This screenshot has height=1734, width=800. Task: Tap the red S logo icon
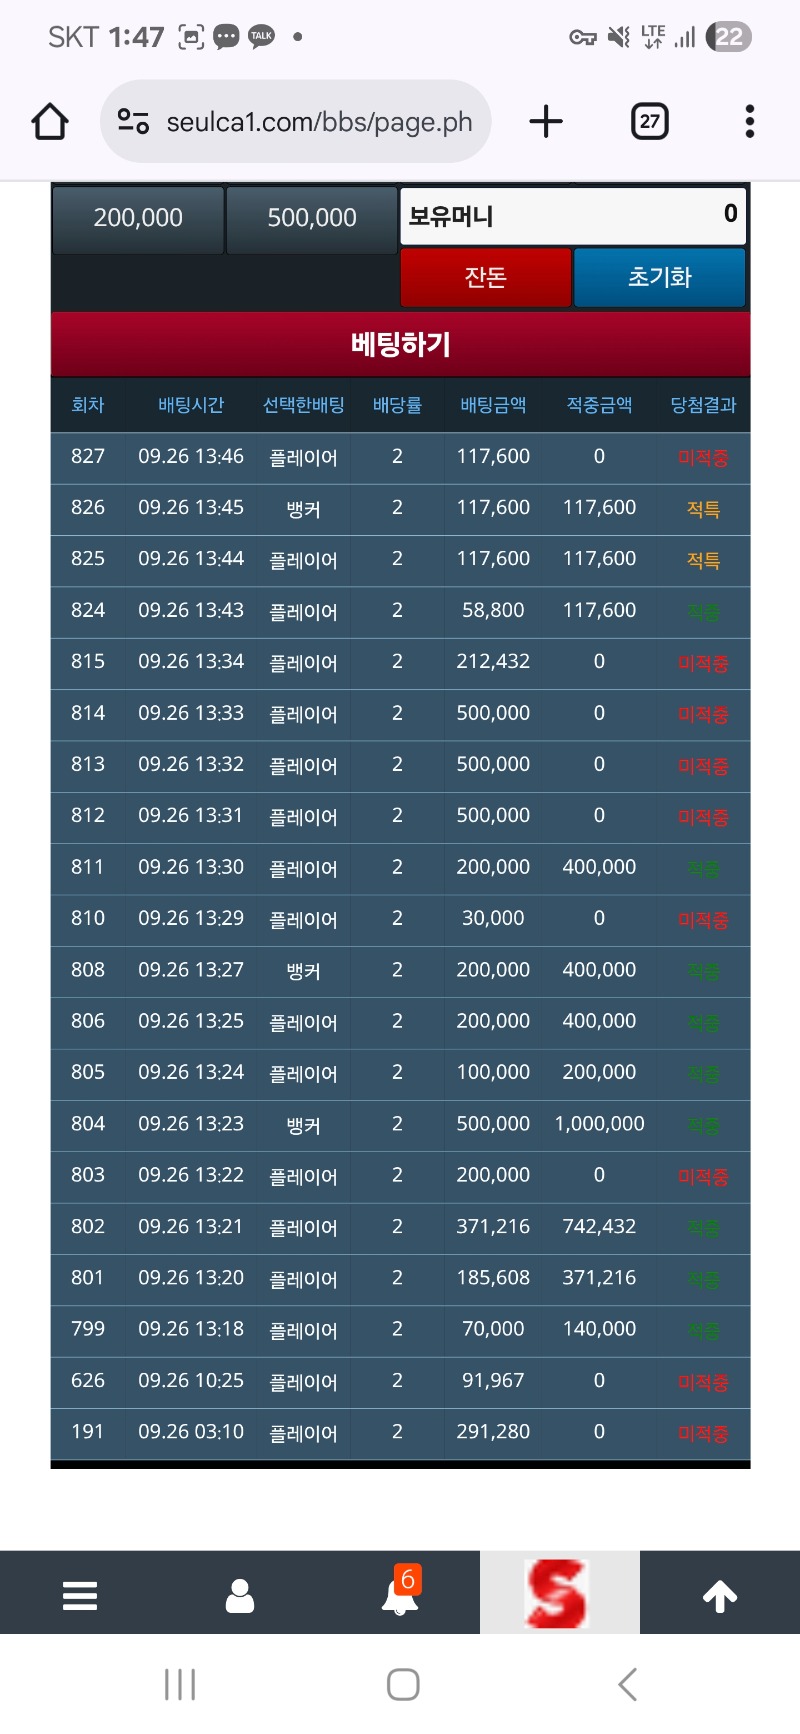(x=557, y=1593)
